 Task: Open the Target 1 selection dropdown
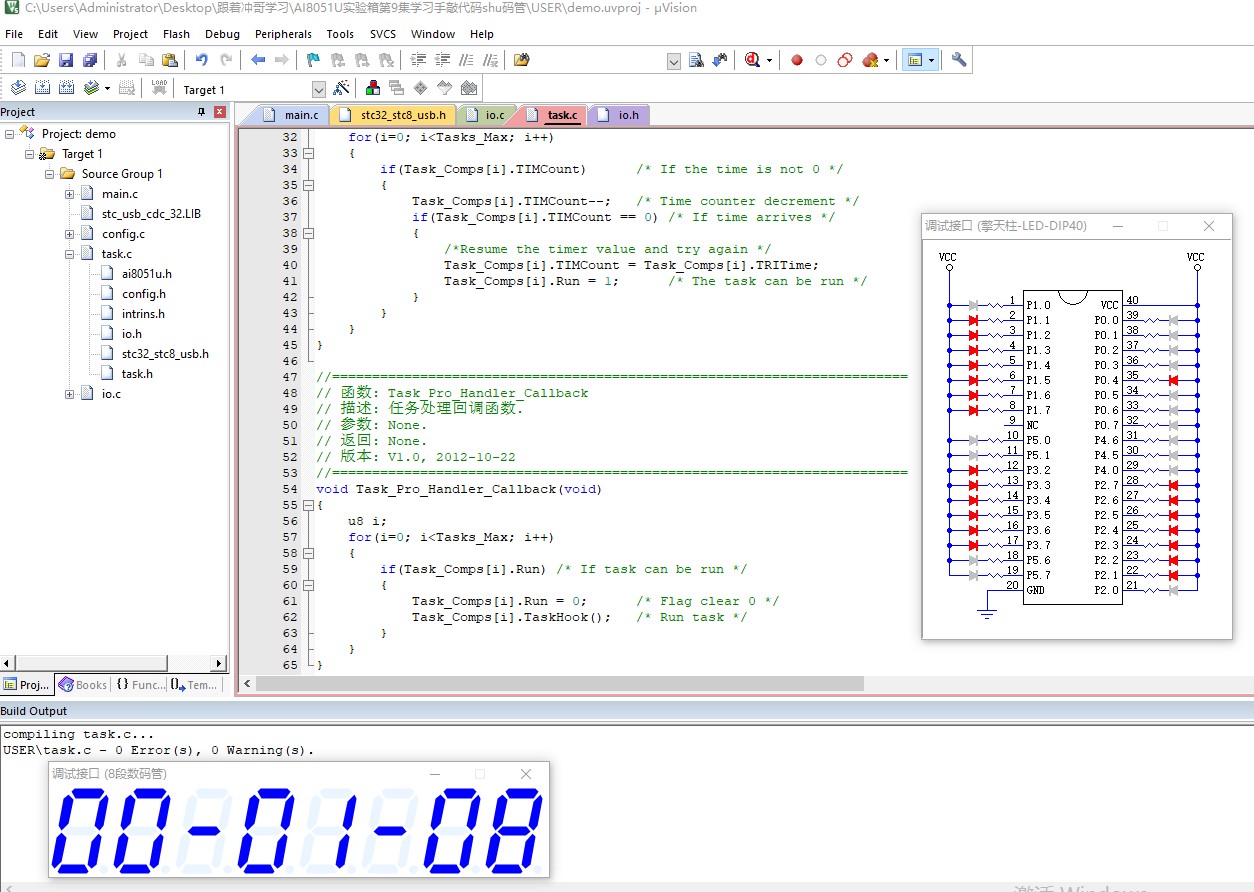(x=319, y=89)
